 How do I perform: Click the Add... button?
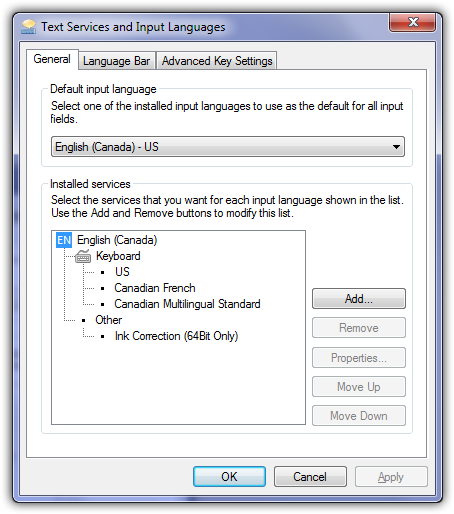359,299
